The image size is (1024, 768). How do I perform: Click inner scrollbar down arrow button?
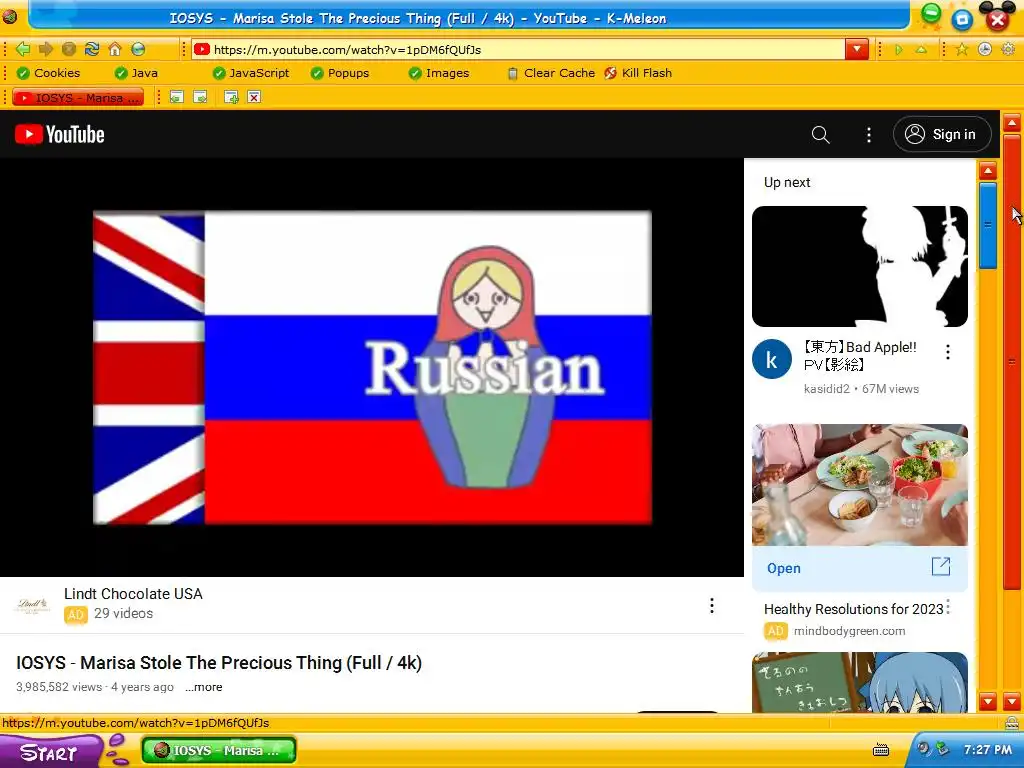coord(988,702)
